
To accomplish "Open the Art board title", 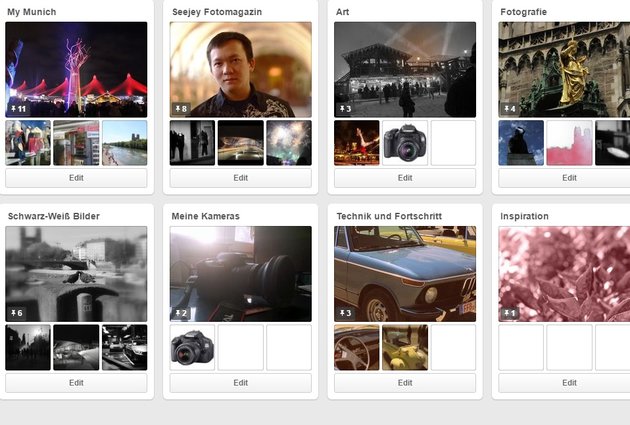I will click(x=342, y=12).
